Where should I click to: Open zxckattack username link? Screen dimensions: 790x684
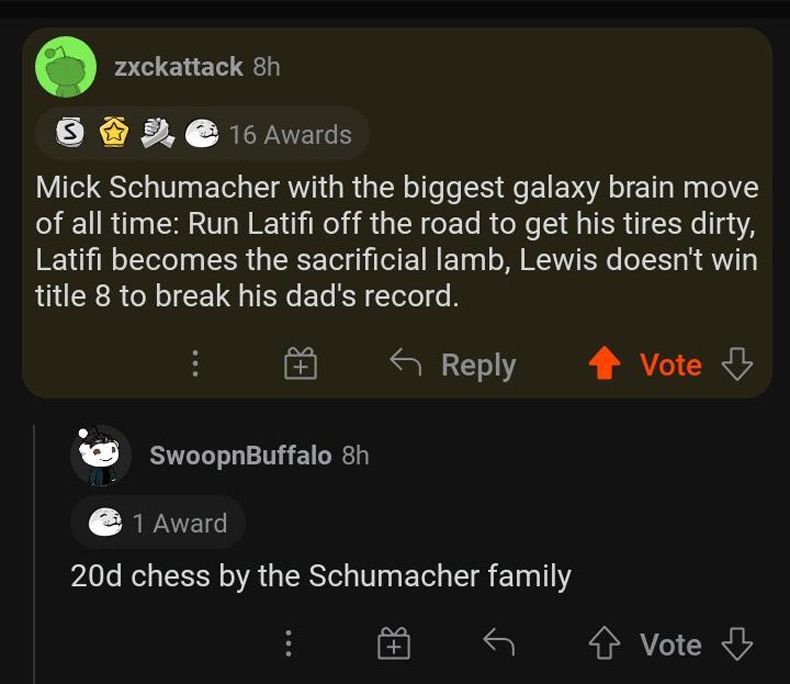(x=178, y=67)
